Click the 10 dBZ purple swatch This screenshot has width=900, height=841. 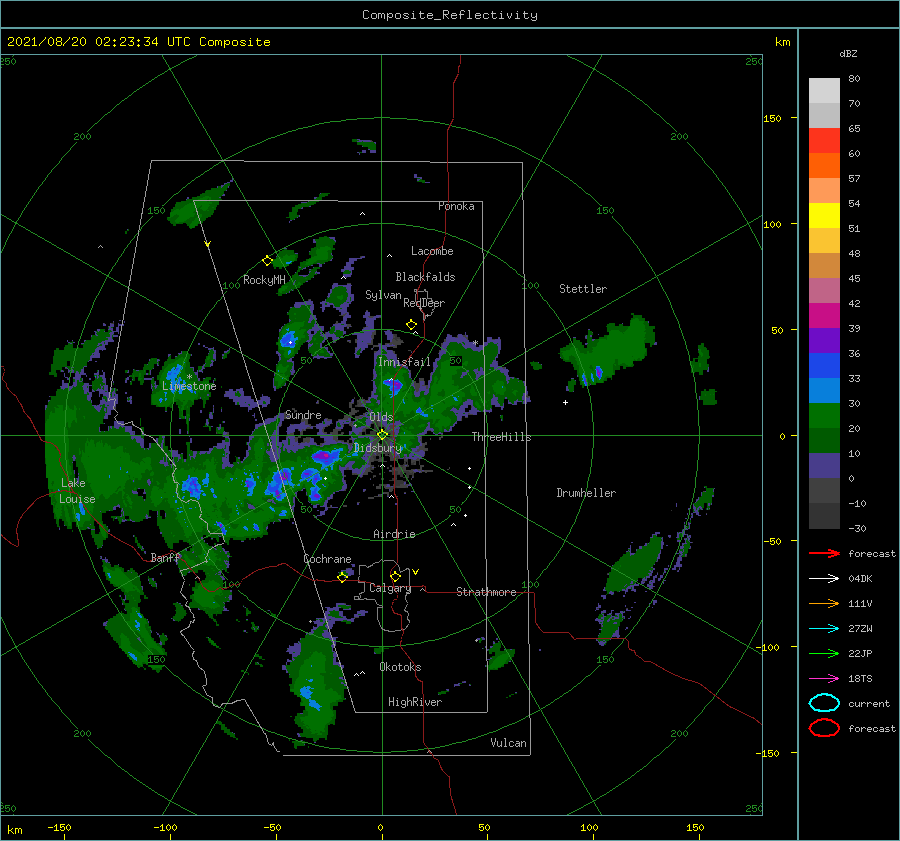click(x=824, y=465)
